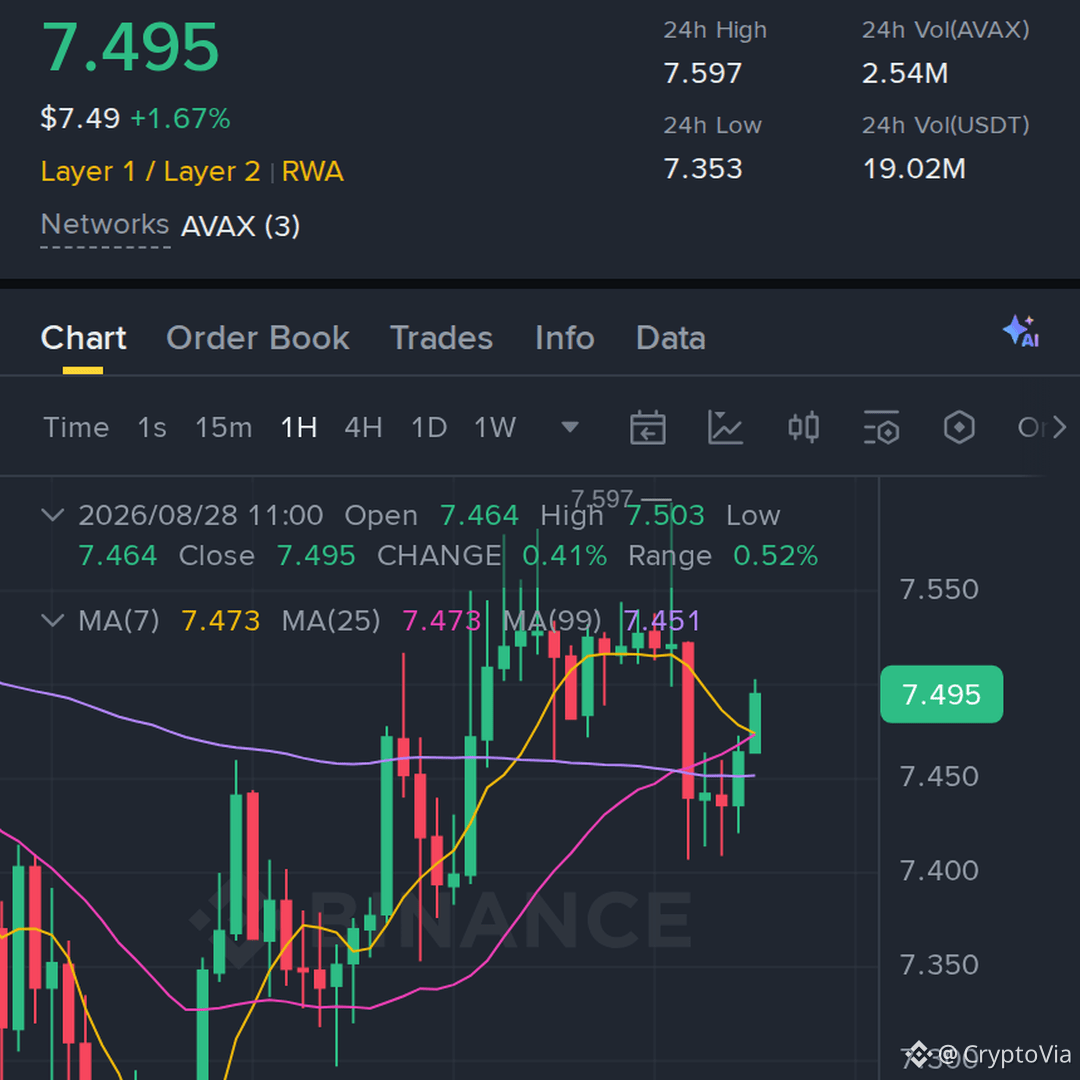Click the large 7.495 last price
Image resolution: width=1080 pixels, height=1080 pixels.
pyautogui.click(x=130, y=47)
